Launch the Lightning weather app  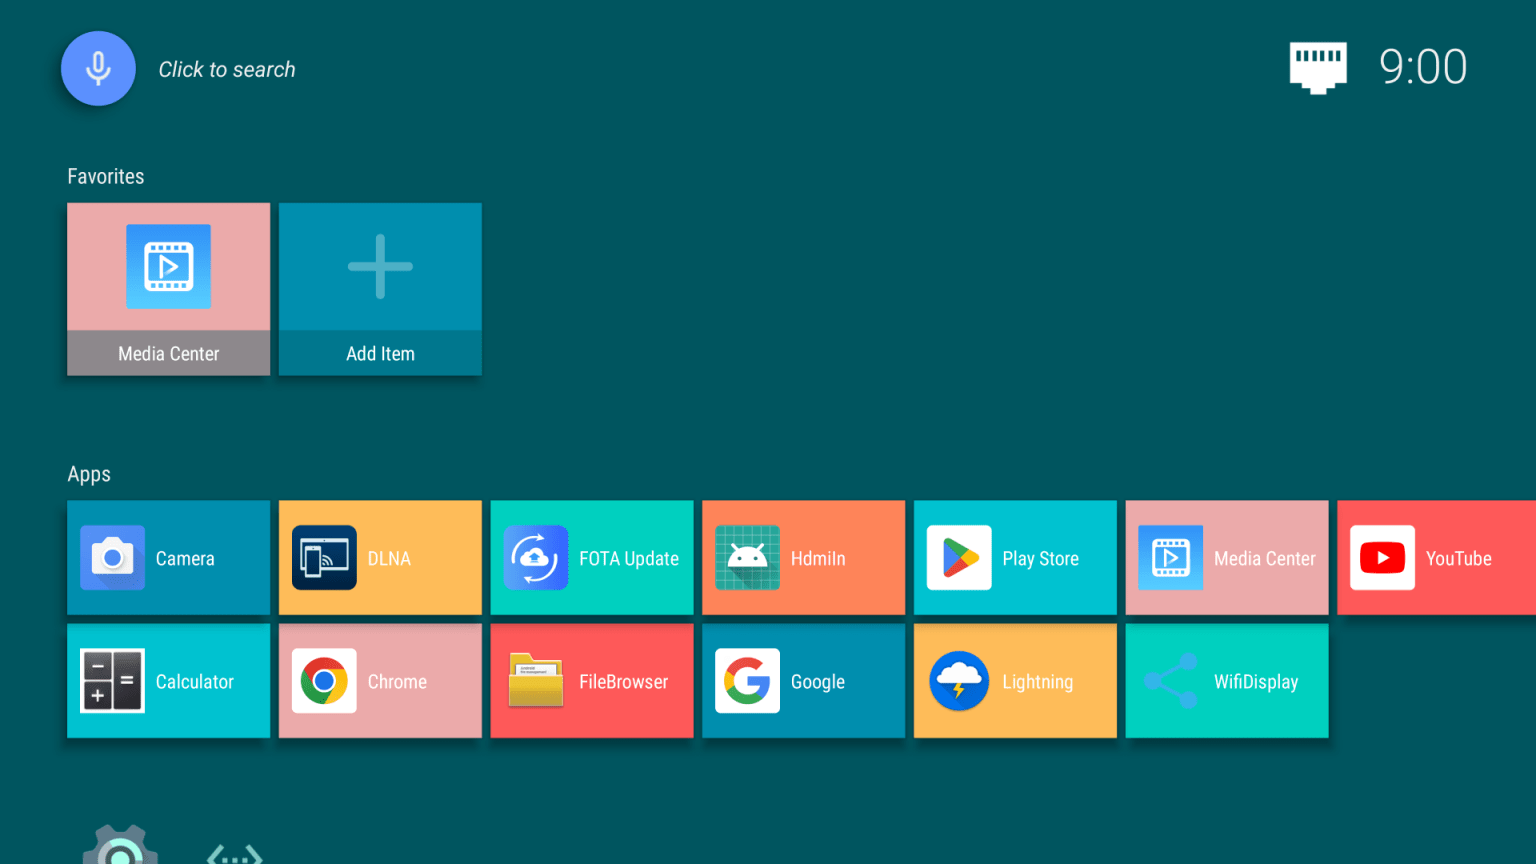(1015, 681)
